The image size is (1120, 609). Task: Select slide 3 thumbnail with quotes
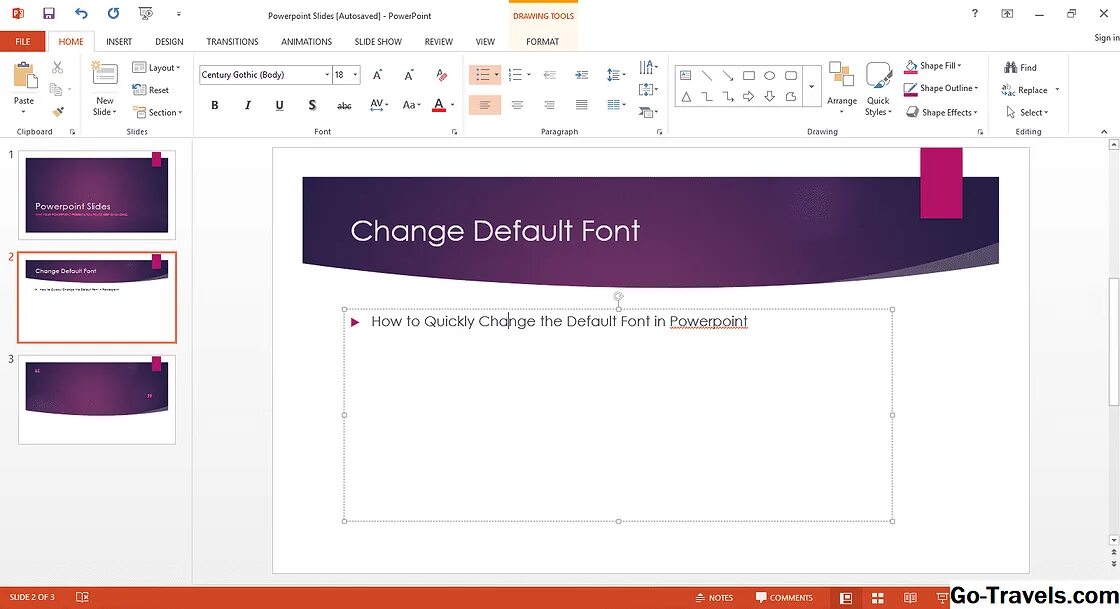[97, 400]
